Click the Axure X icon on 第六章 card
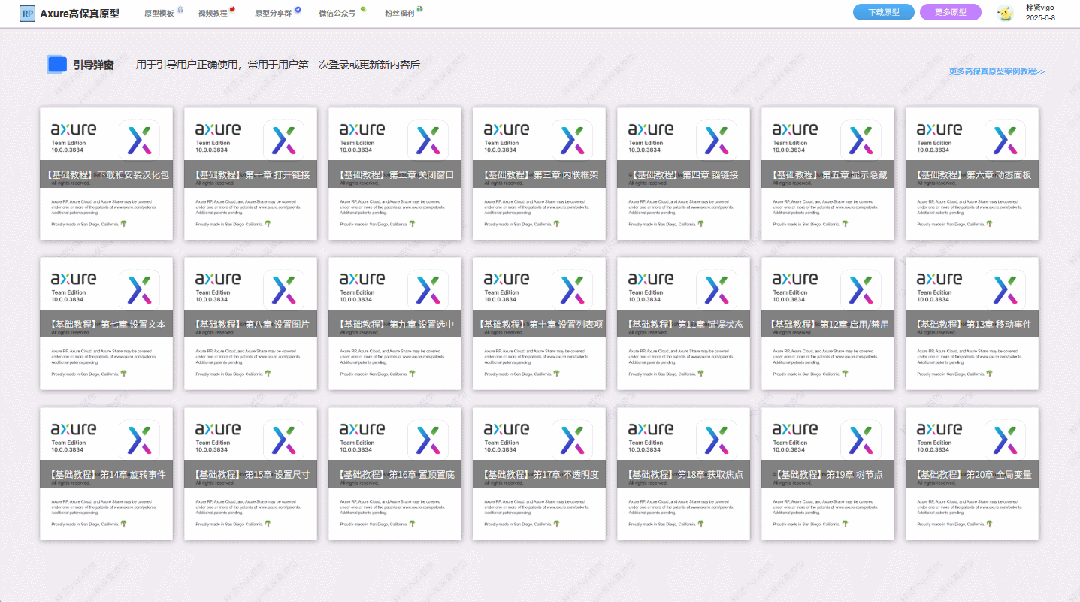 click(x=1006, y=140)
